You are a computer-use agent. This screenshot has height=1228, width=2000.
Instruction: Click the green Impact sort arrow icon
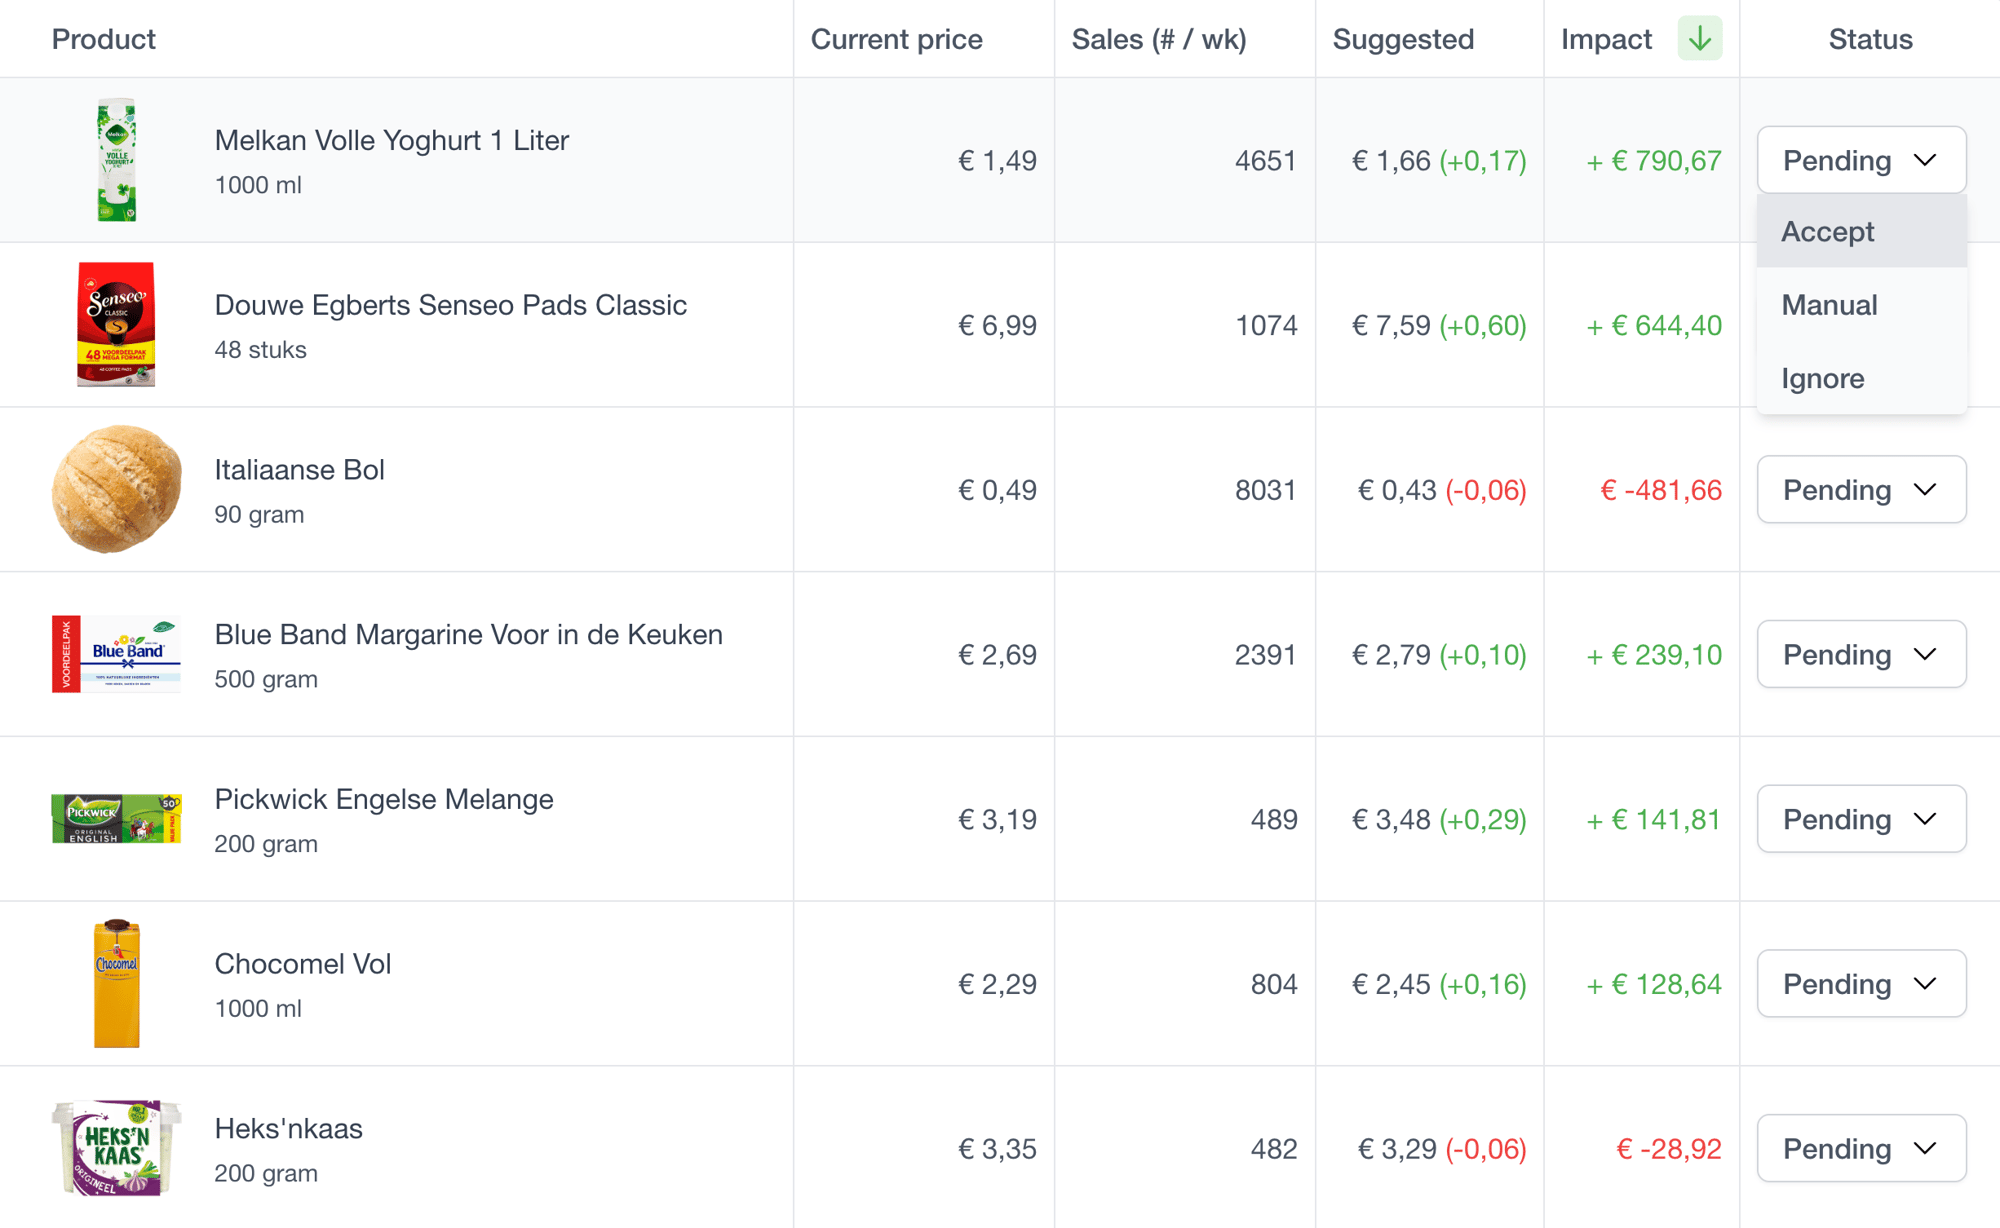tap(1699, 39)
